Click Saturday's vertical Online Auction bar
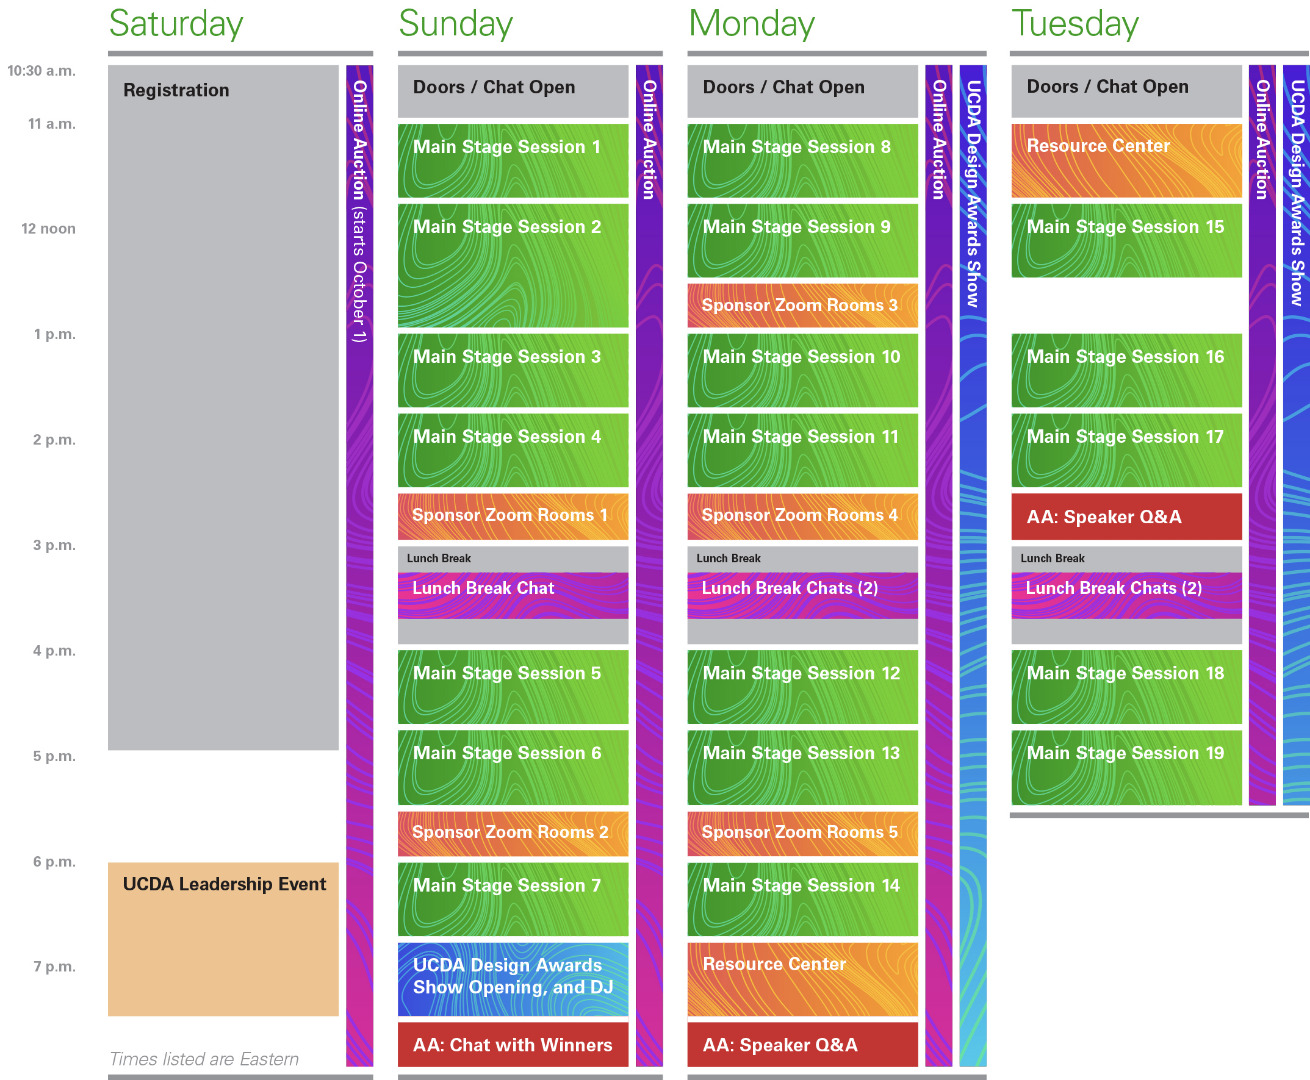 (x=359, y=565)
